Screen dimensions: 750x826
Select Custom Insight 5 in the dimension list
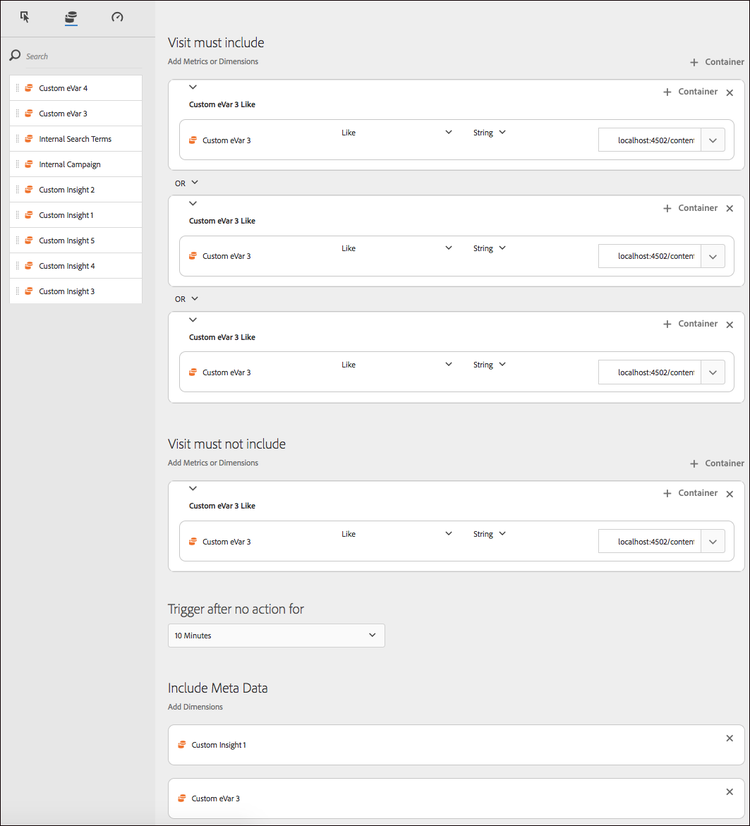pyautogui.click(x=75, y=241)
